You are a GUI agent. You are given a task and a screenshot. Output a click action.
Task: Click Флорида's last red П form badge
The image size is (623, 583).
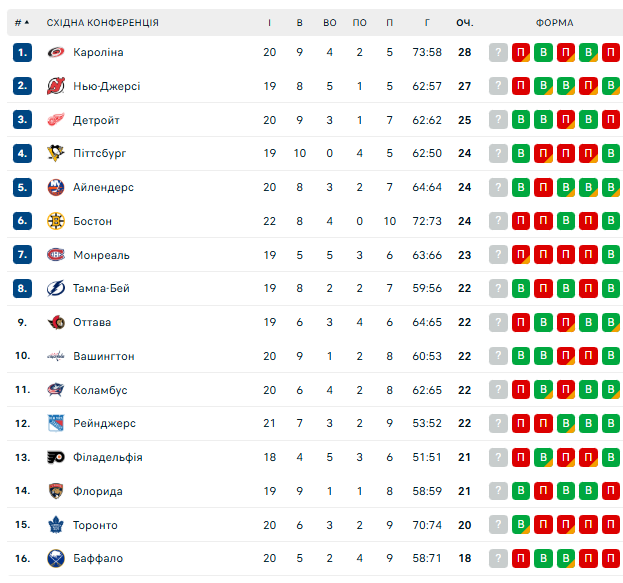(611, 491)
